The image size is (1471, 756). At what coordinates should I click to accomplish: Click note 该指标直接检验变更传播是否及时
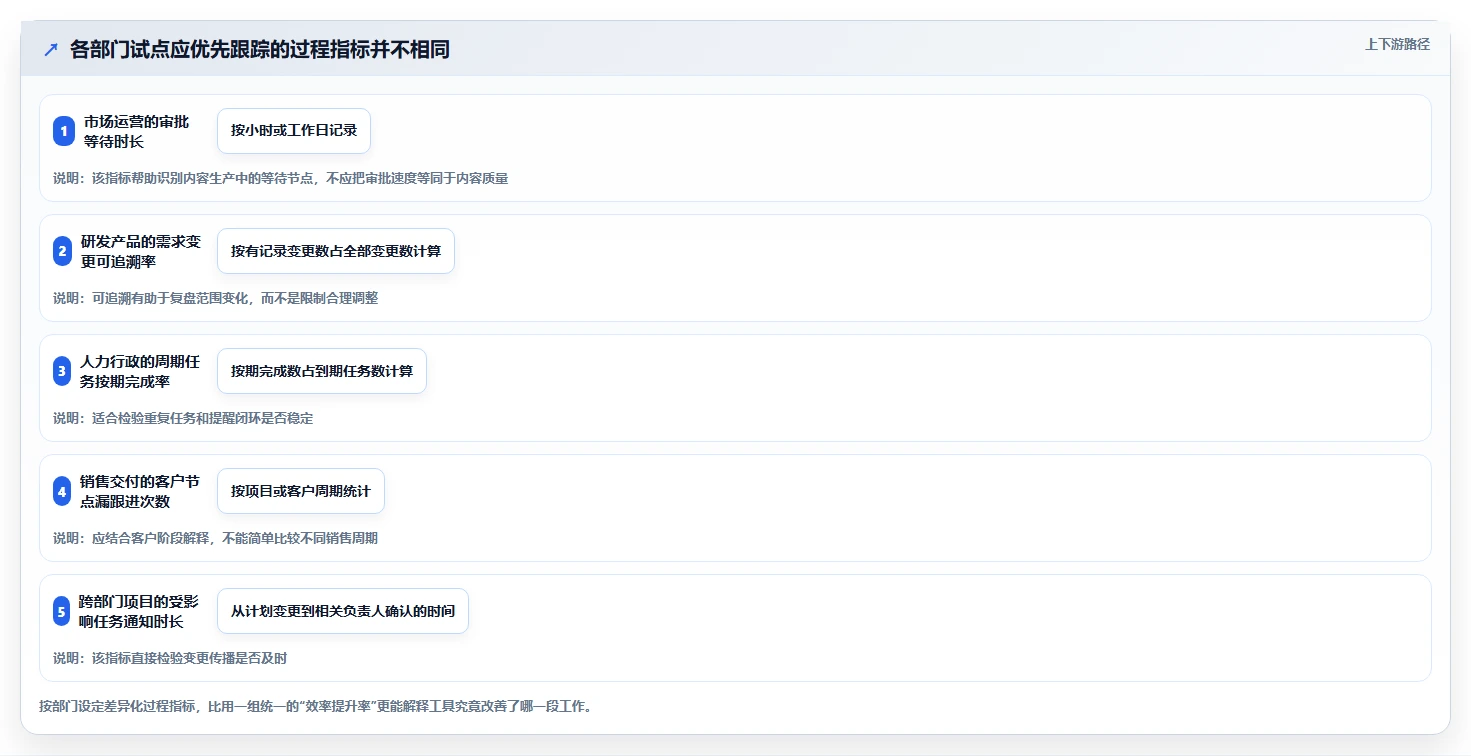(170, 658)
